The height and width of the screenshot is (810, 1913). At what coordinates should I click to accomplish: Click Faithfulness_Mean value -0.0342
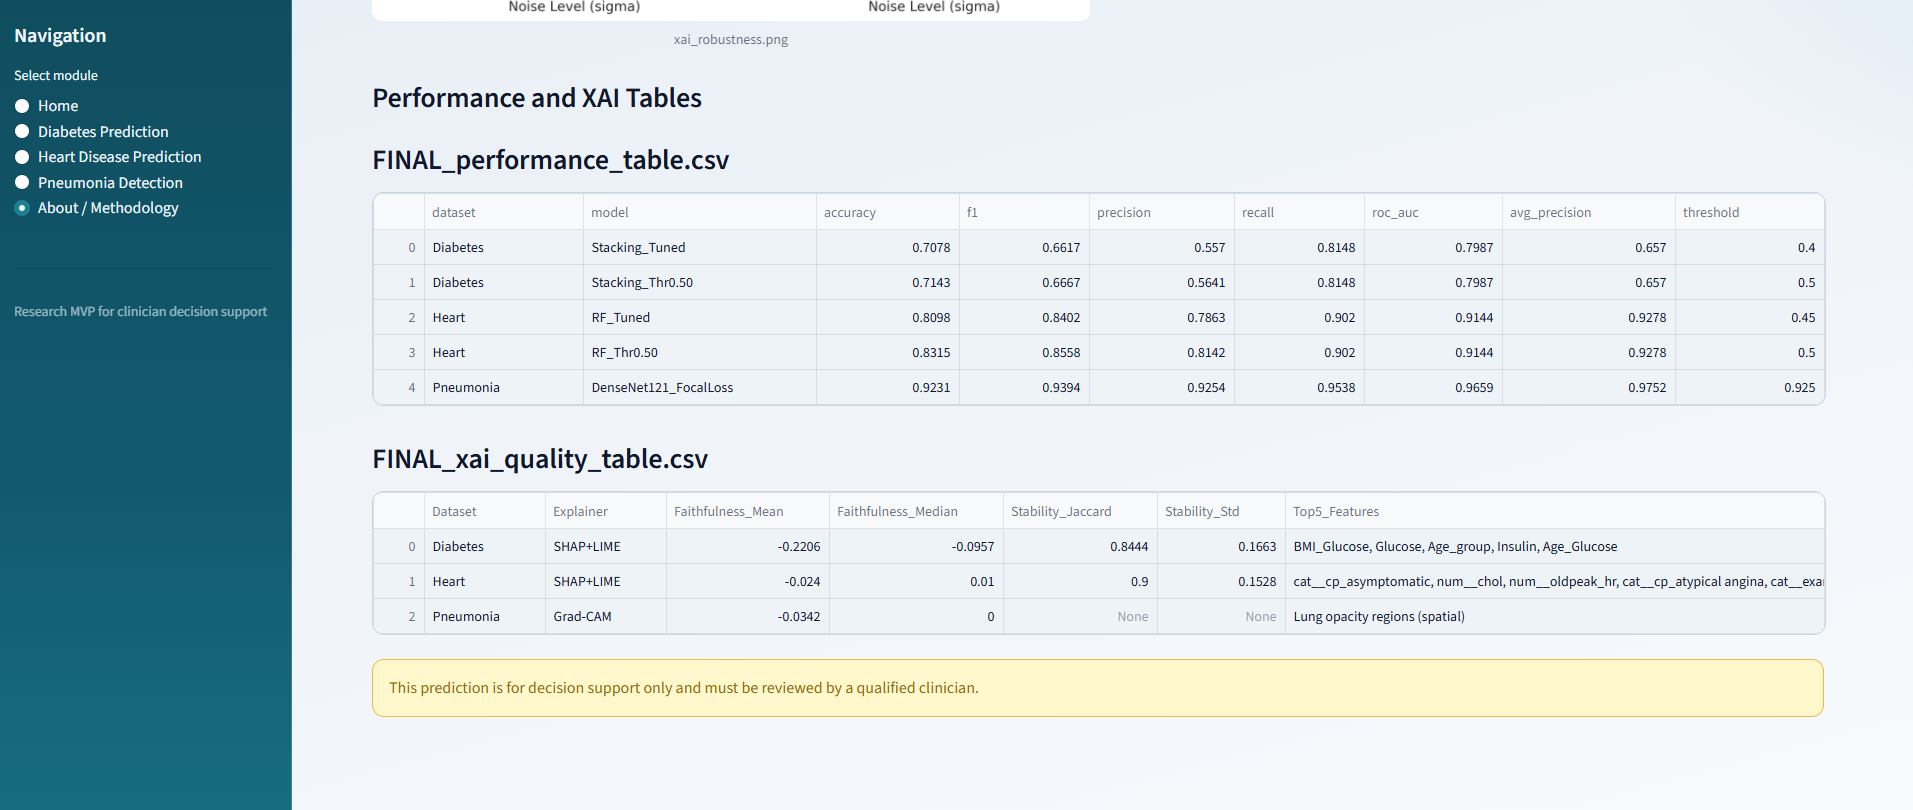tap(747, 616)
